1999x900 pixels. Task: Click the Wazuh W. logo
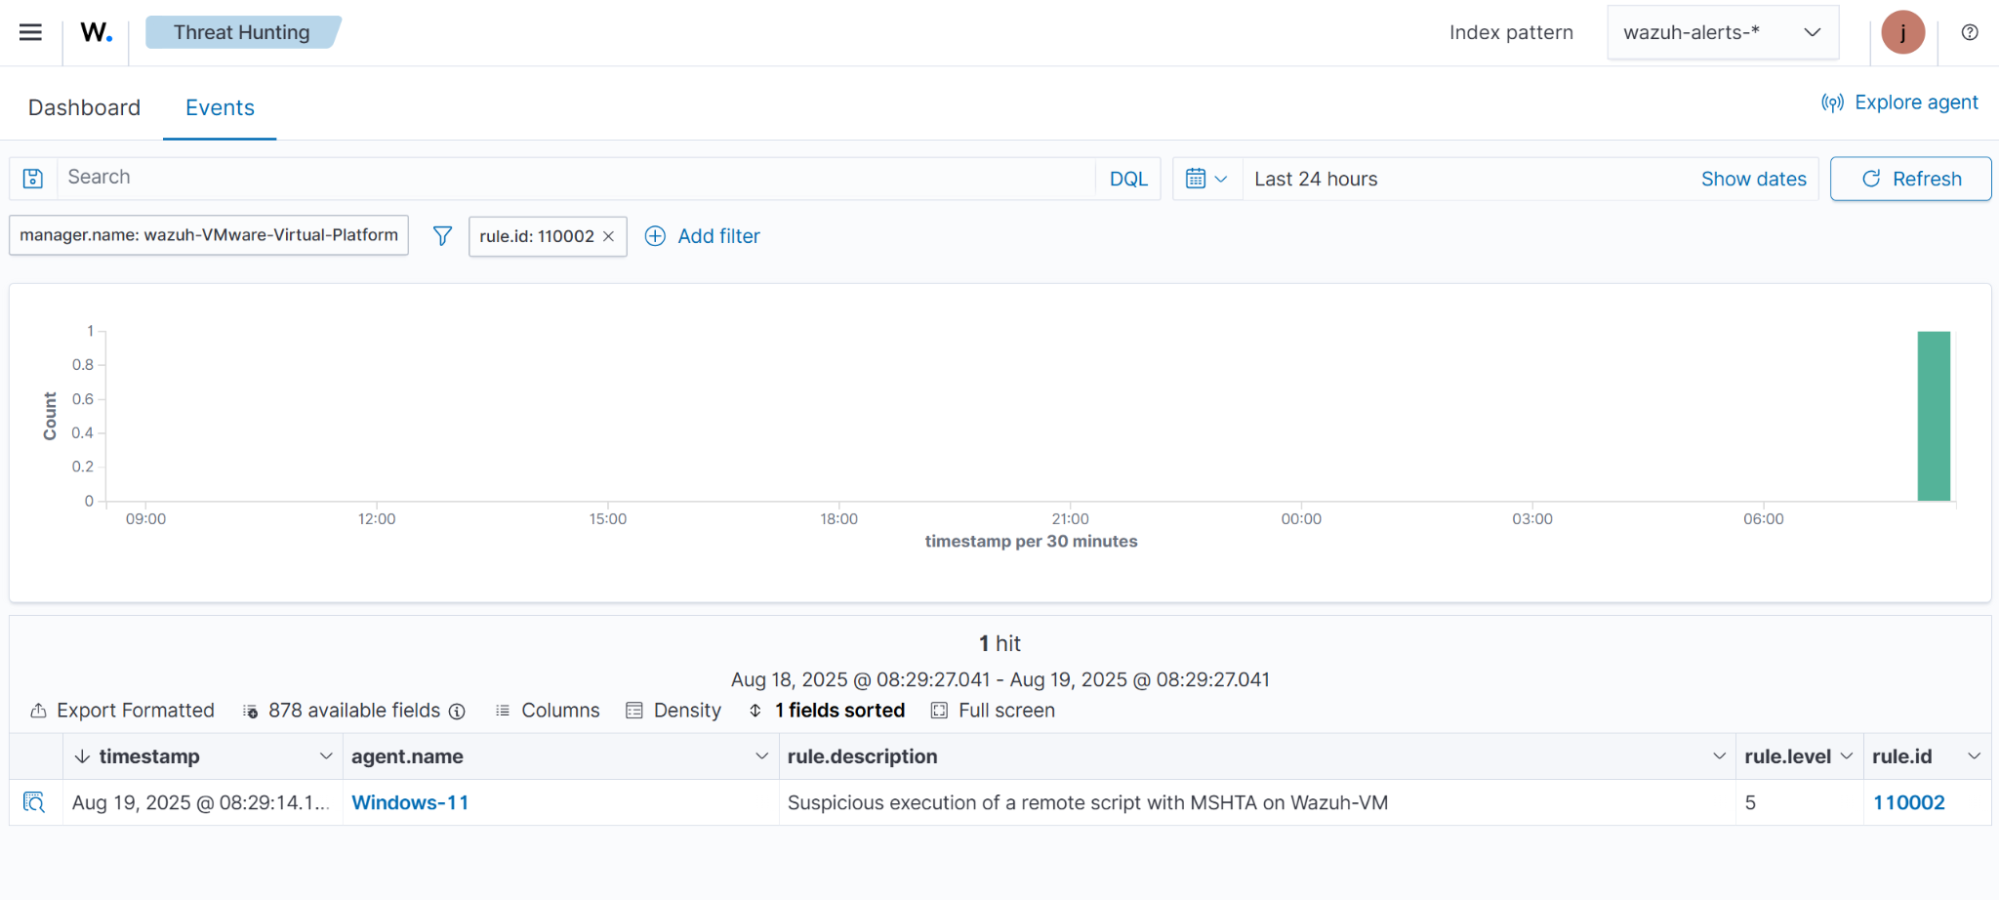pos(96,32)
